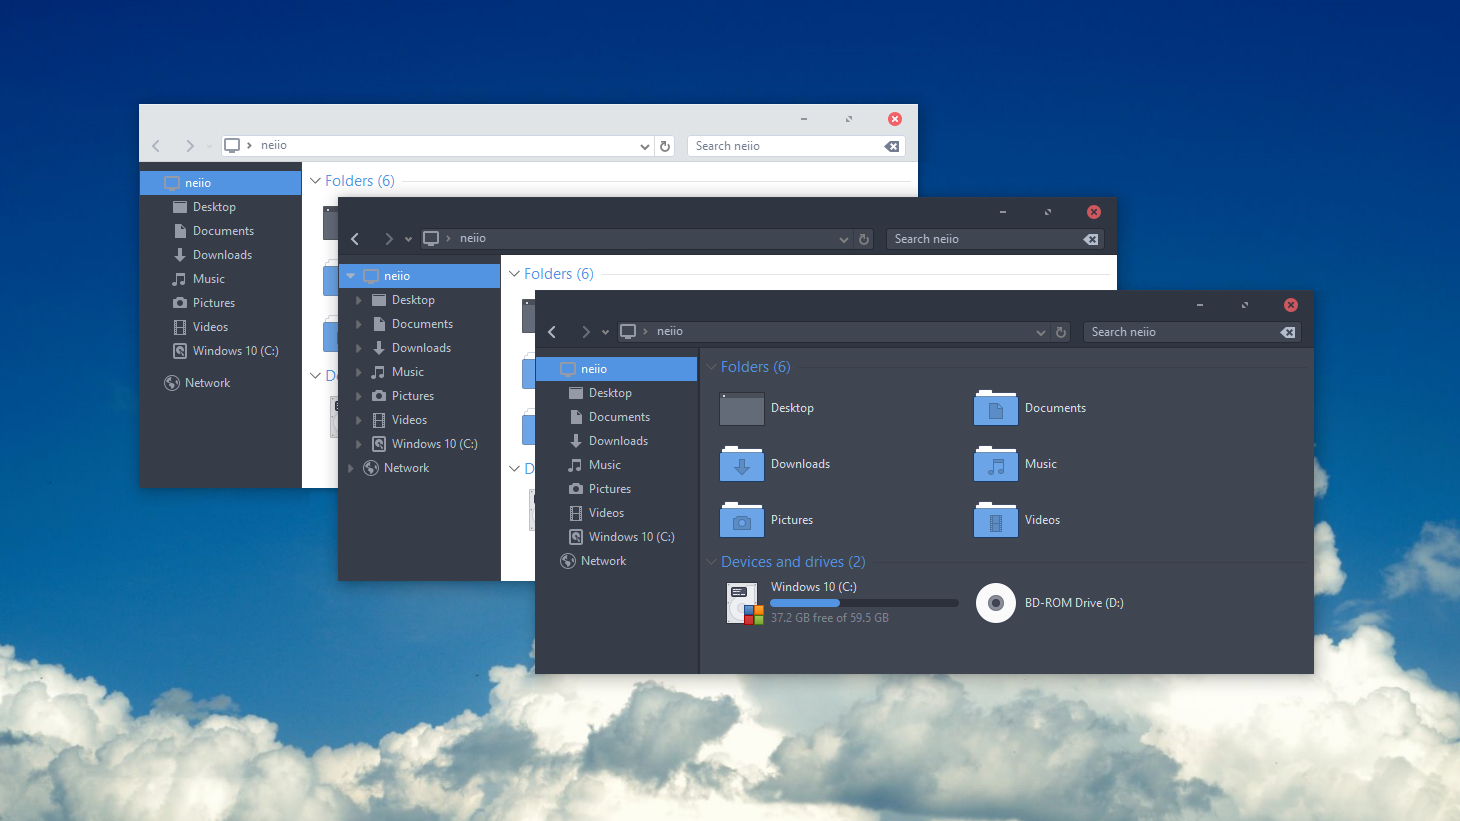This screenshot has width=1460, height=821.
Task: Select Music in the rear window's sidebar
Action: [x=220, y=279]
